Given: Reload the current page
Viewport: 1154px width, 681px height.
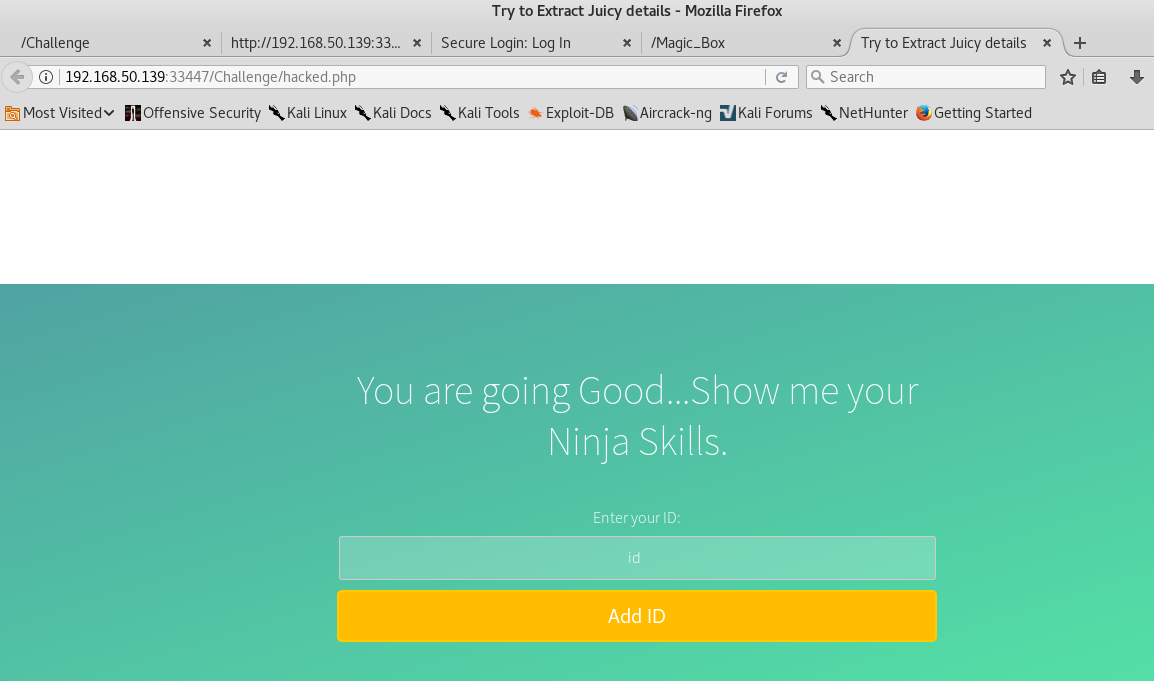Looking at the screenshot, I should 782,77.
